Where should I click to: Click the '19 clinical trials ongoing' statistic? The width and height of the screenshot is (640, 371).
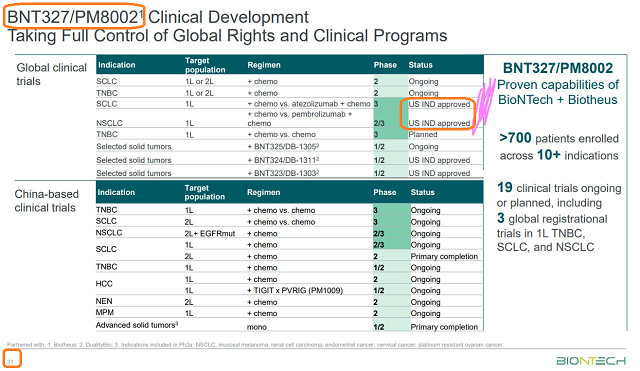[559, 188]
